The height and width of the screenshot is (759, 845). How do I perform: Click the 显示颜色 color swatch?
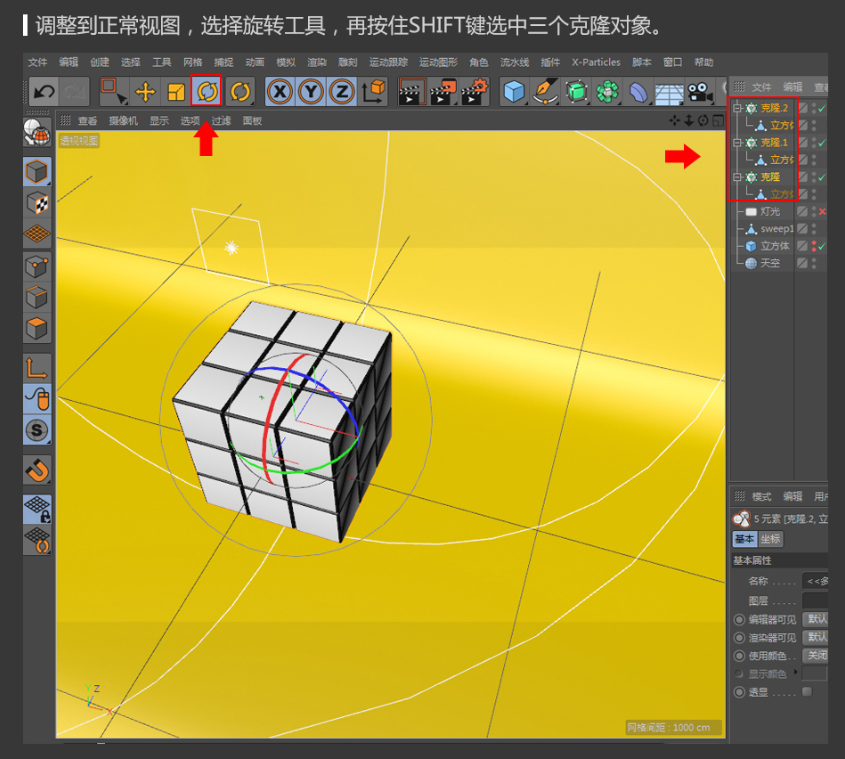tap(814, 673)
